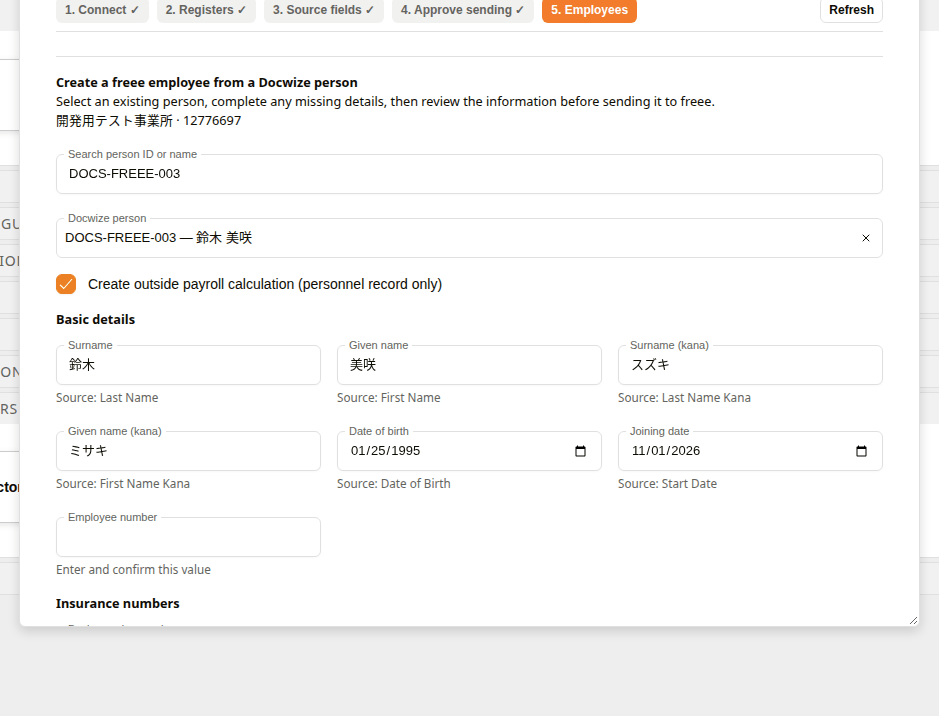Click the Insurance numbers section heading

[x=117, y=603]
